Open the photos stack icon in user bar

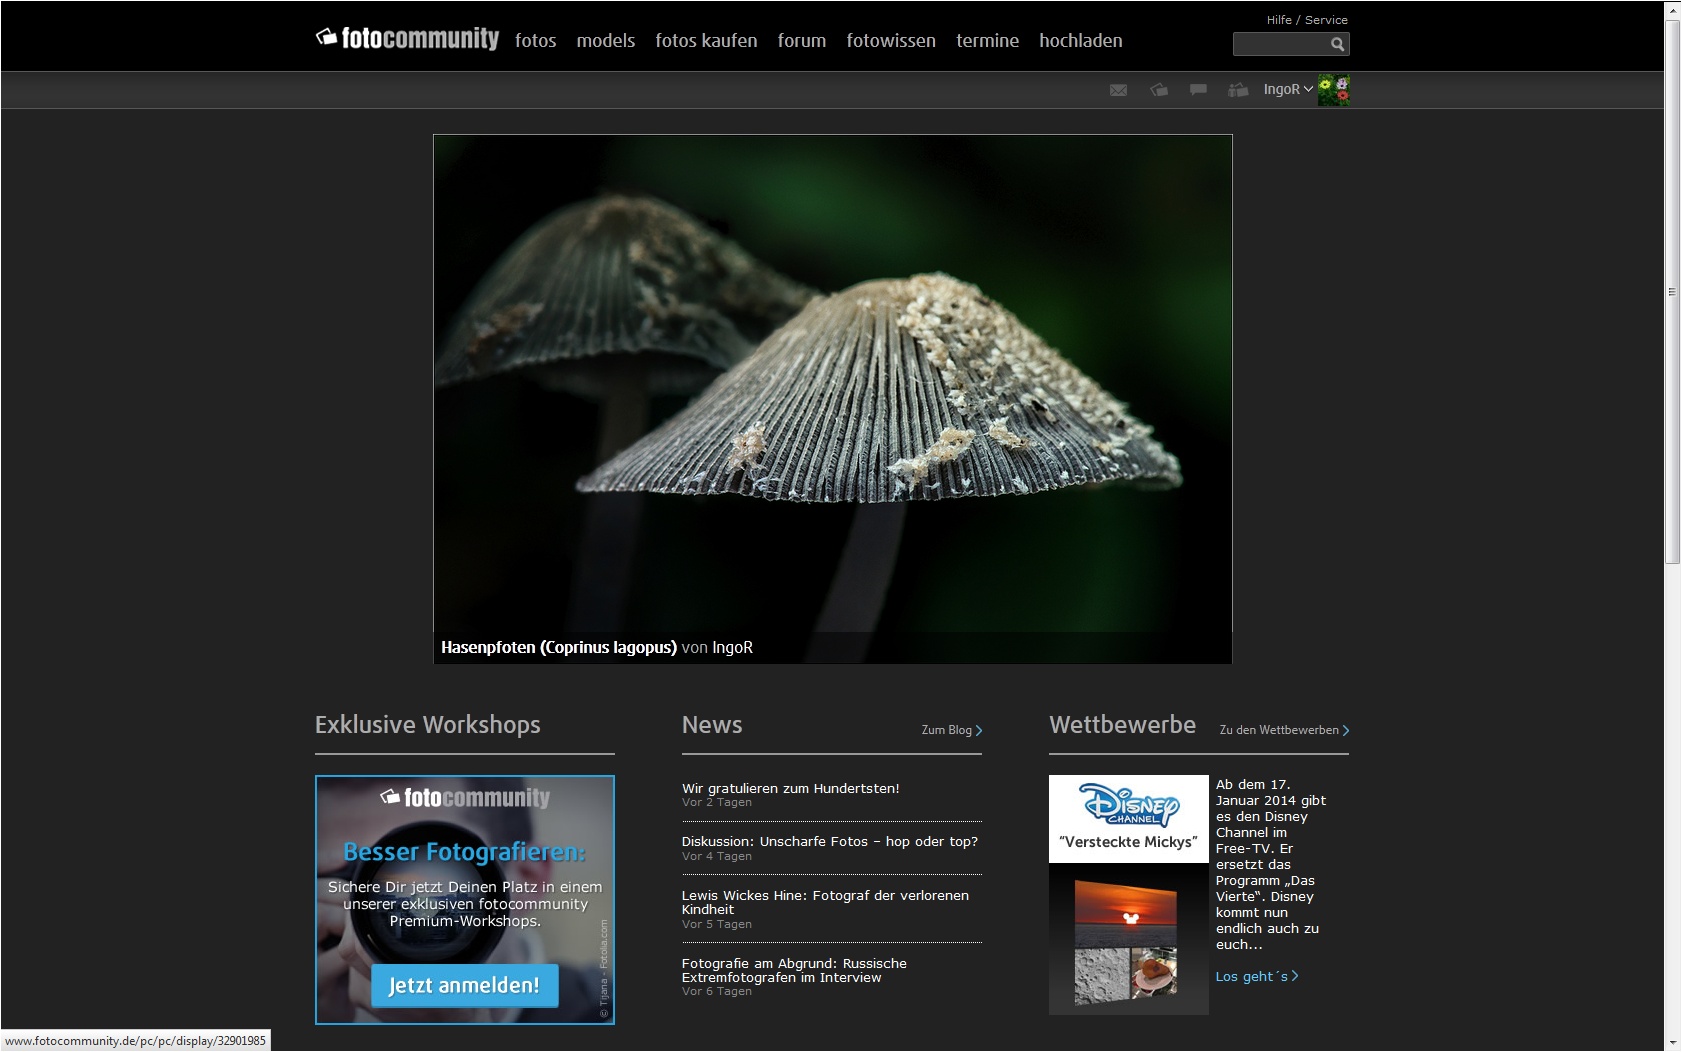[1159, 90]
